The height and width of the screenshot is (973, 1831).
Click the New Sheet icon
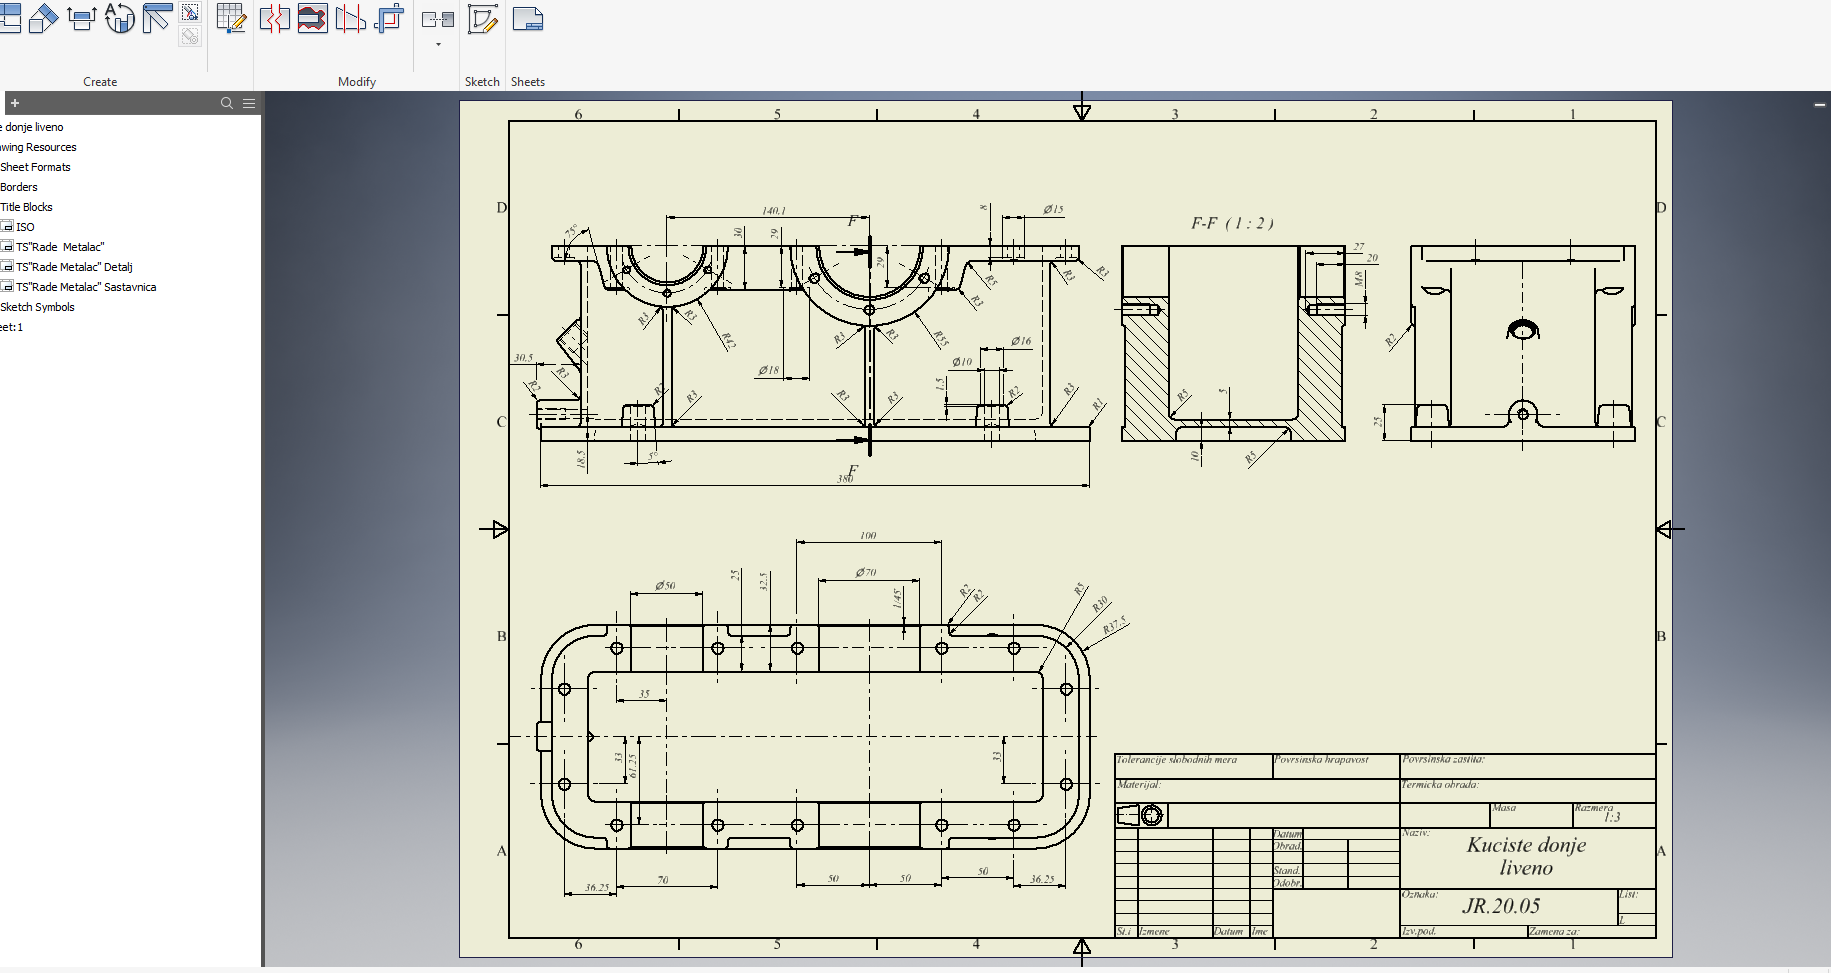[x=527, y=18]
